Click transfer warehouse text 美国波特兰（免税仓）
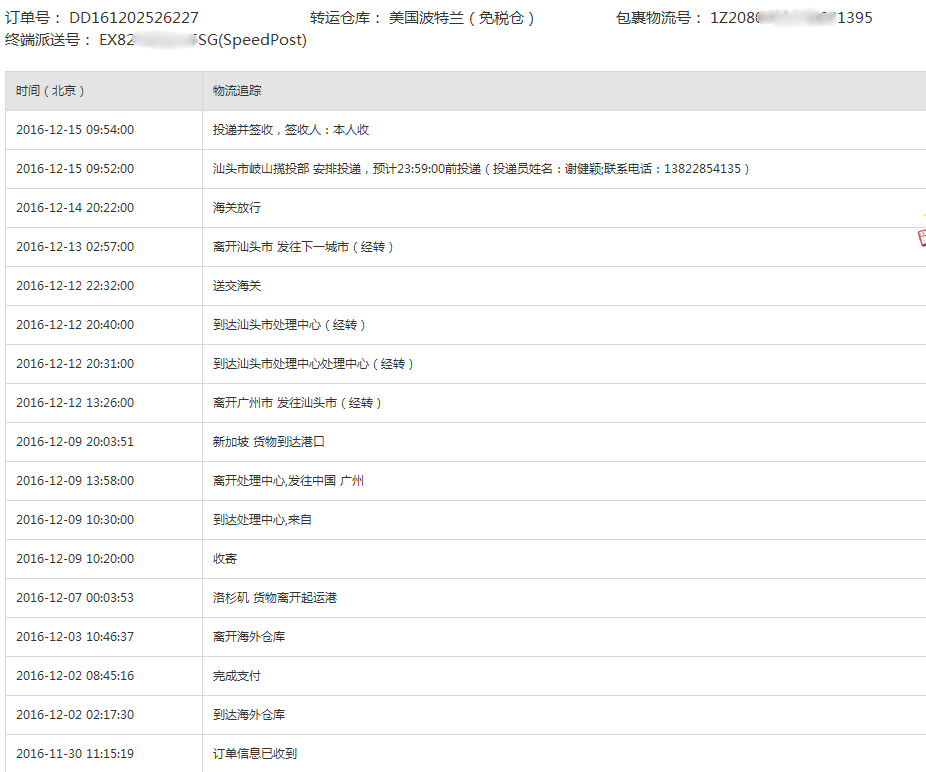Viewport: 926px width, 772px height. coord(462,18)
